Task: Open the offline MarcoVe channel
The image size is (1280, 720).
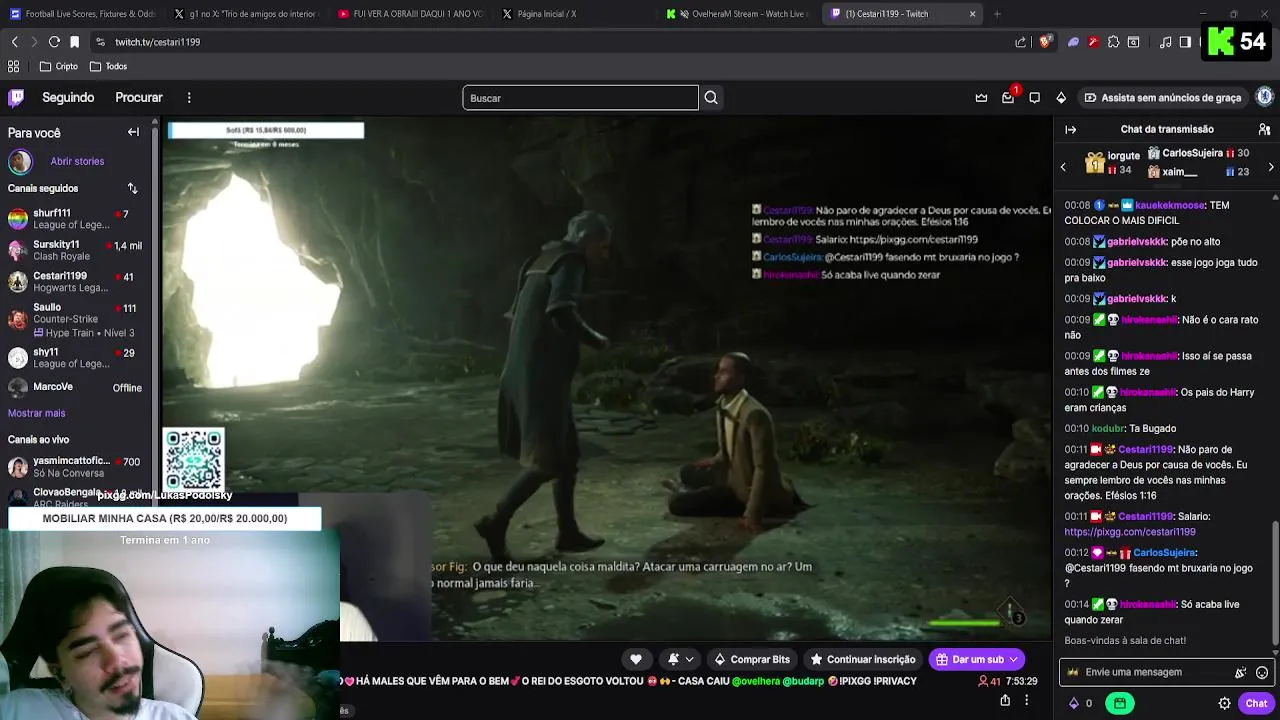Action: (75, 387)
